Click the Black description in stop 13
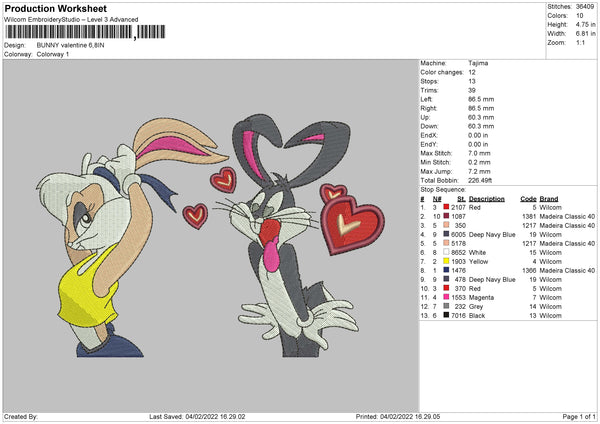 click(x=477, y=315)
